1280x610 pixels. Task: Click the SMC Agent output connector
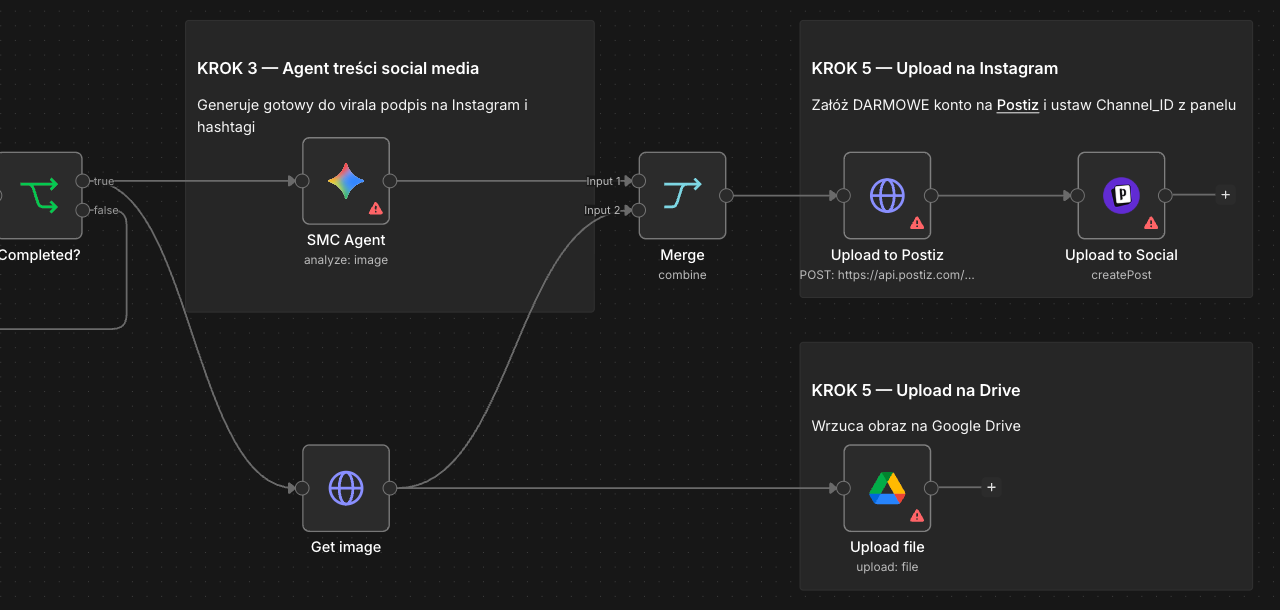390,181
